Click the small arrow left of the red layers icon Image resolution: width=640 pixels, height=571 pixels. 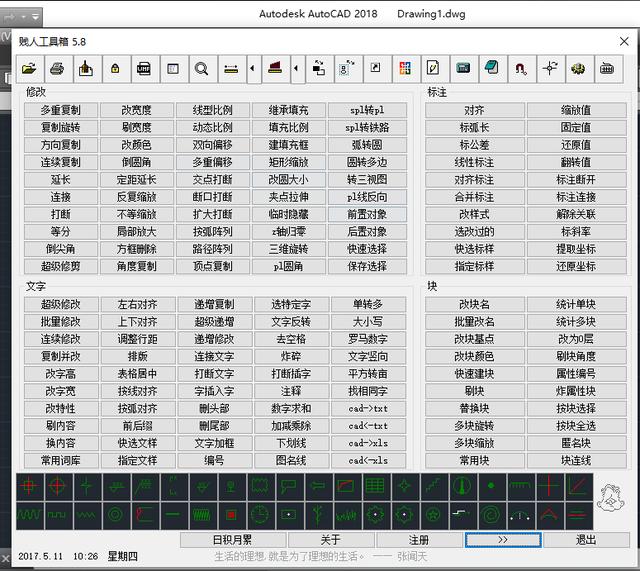point(253,69)
